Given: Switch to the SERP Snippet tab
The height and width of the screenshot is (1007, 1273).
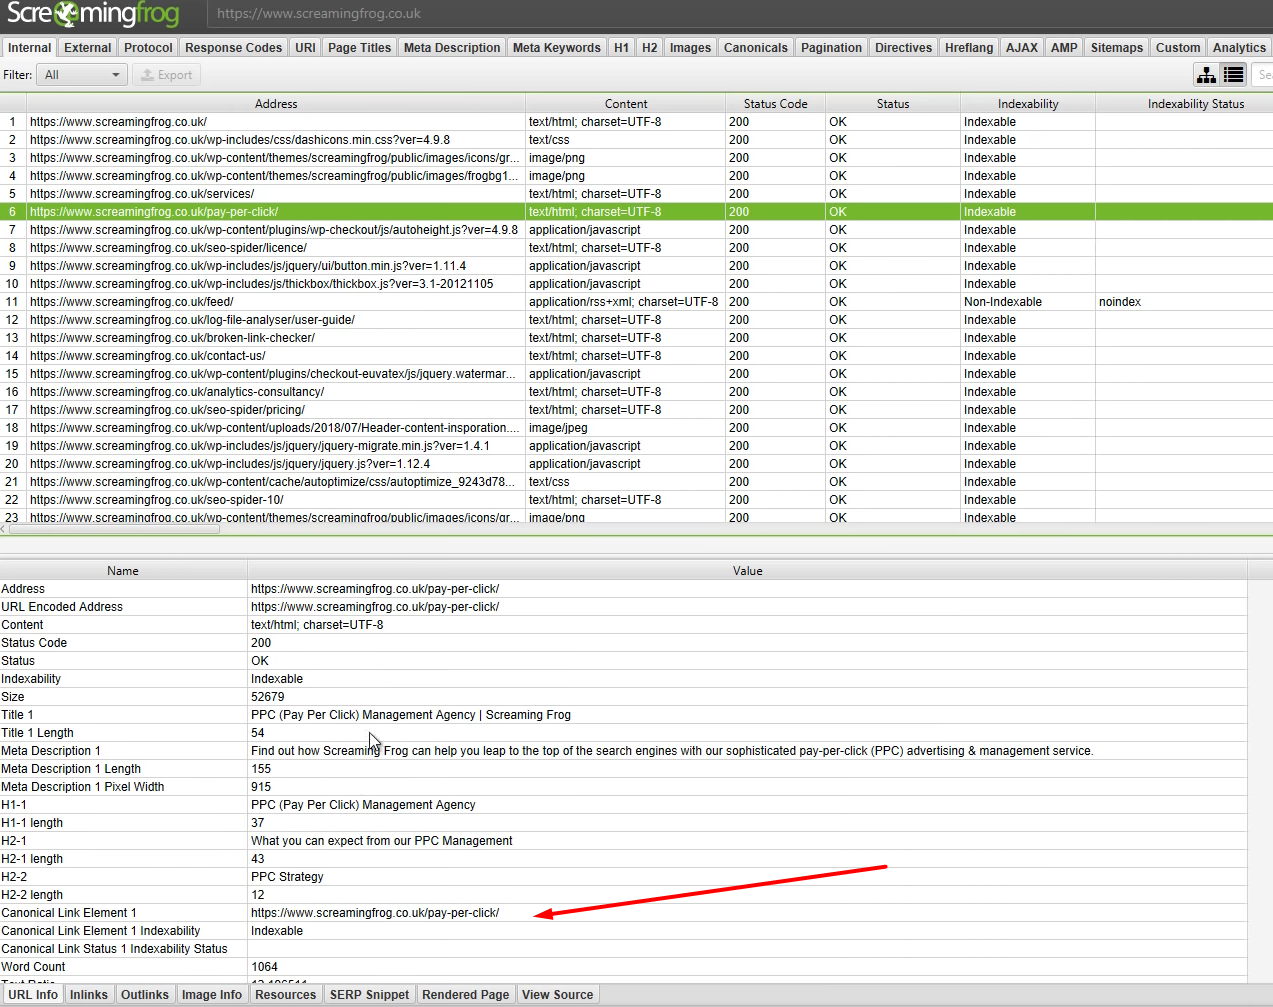Looking at the screenshot, I should (x=369, y=995).
